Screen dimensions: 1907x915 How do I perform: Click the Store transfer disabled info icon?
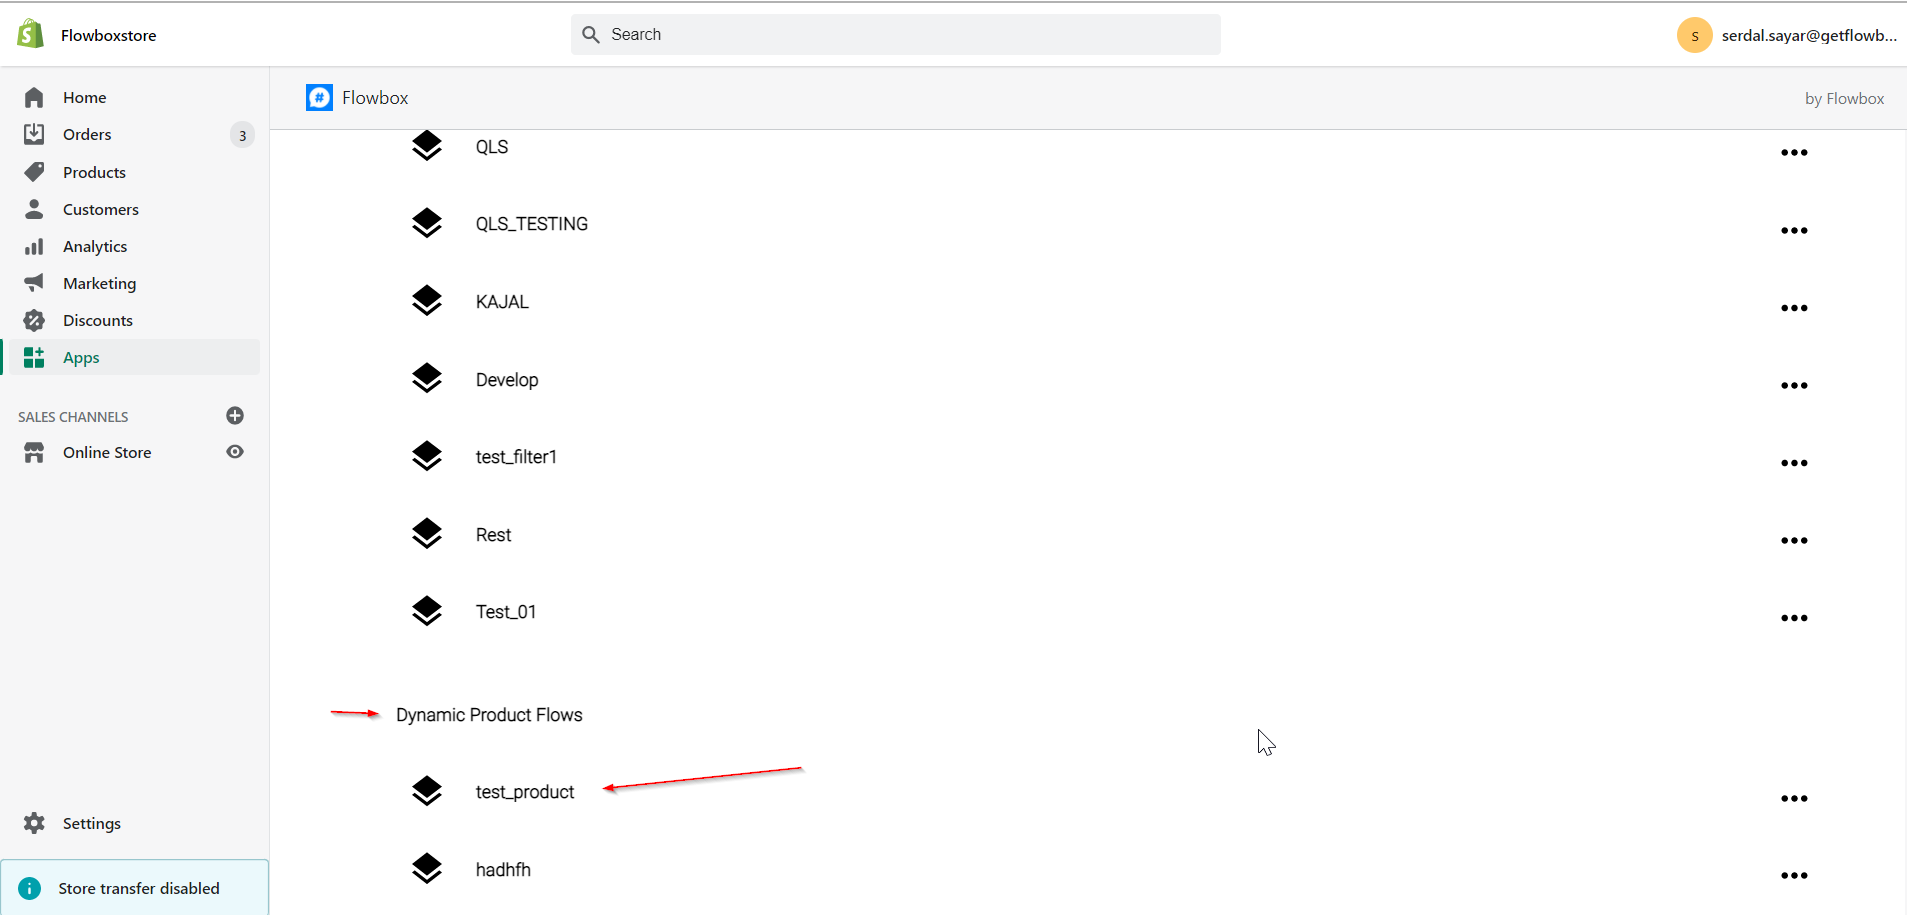(x=30, y=888)
